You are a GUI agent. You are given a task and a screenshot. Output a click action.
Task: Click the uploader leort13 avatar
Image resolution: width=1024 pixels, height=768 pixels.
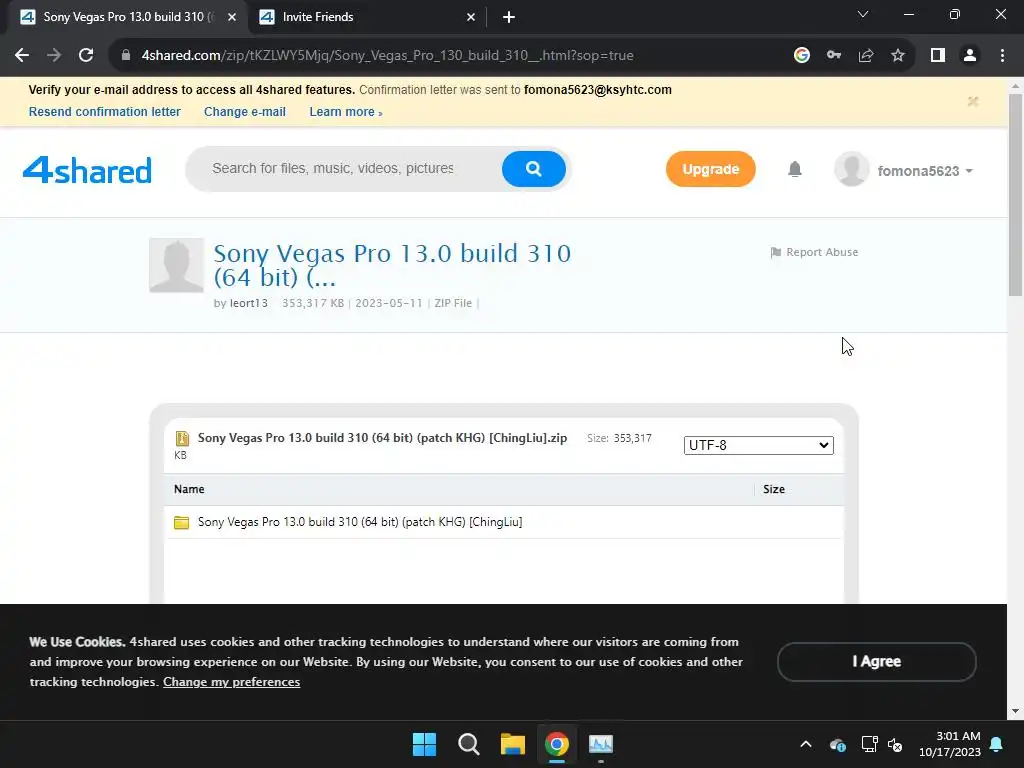pos(176,265)
